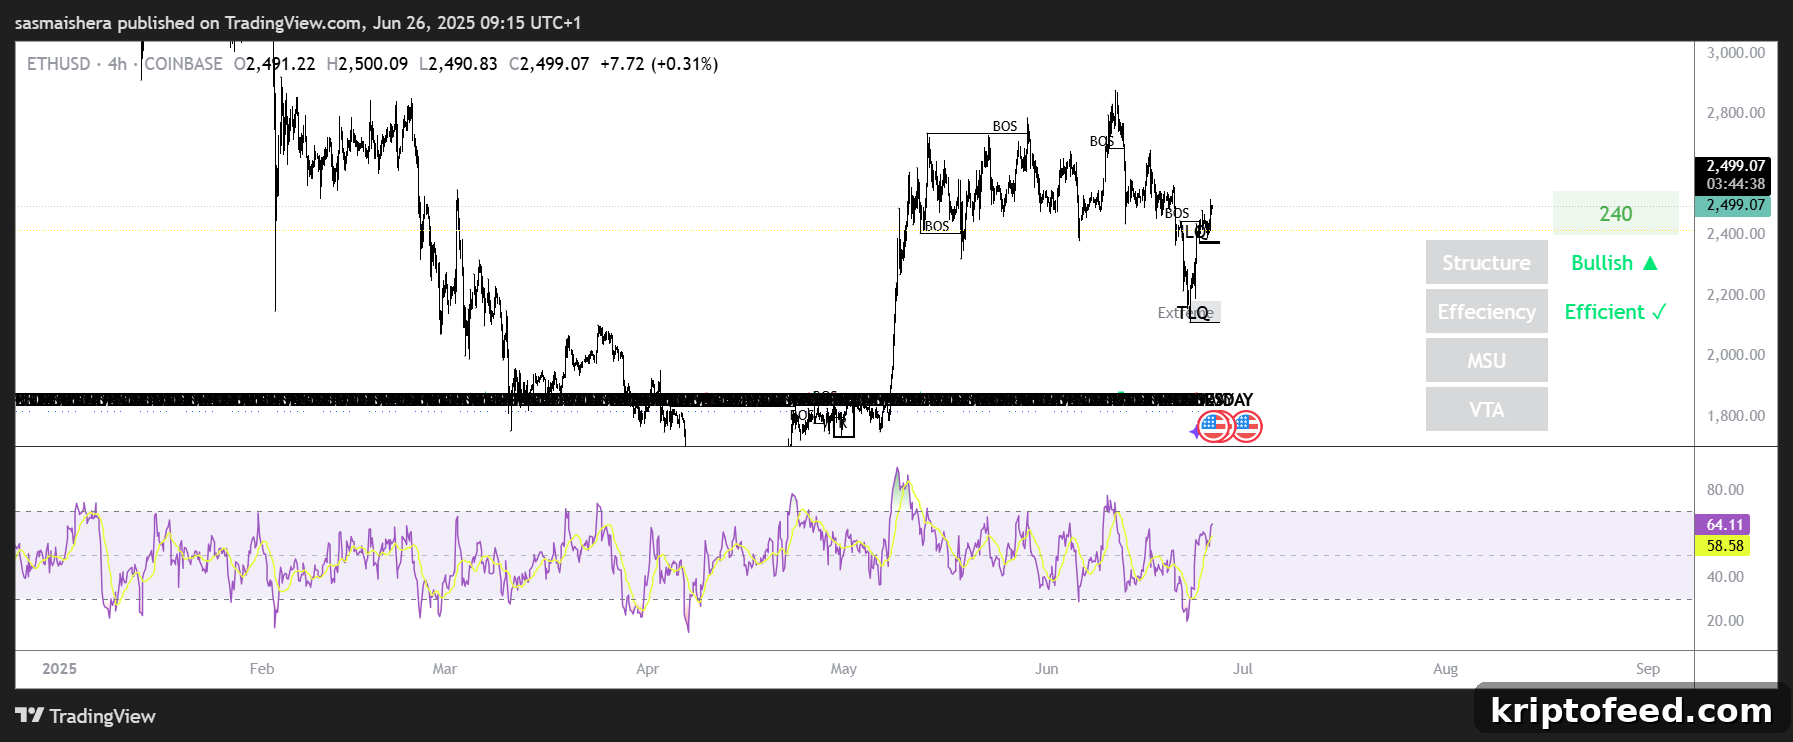Click the Apr label on the time axis
The image size is (1793, 742).
tap(648, 669)
